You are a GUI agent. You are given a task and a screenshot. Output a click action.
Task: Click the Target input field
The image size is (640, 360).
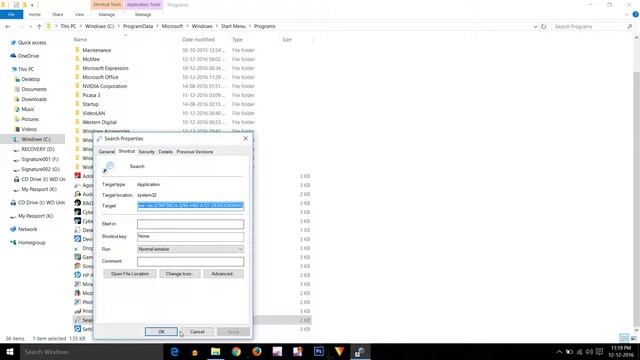pos(190,206)
